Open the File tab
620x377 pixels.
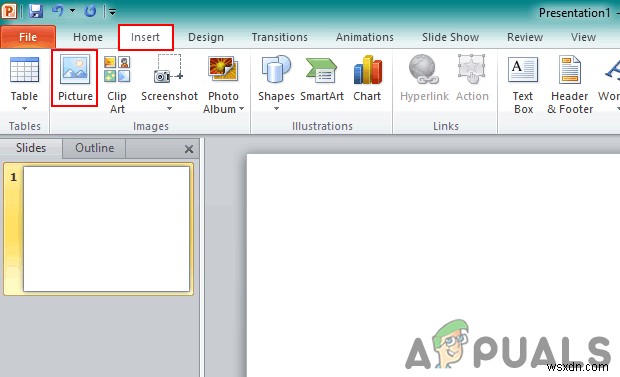coord(28,37)
